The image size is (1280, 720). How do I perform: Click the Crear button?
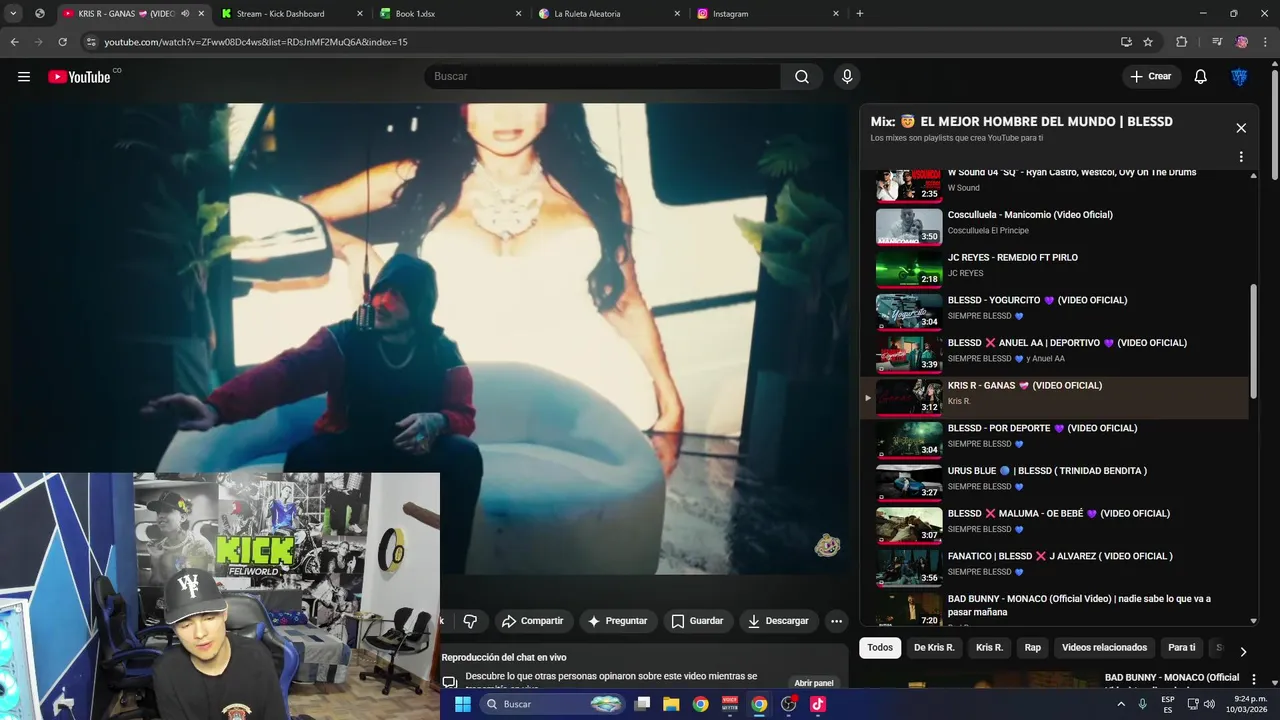[1151, 77]
